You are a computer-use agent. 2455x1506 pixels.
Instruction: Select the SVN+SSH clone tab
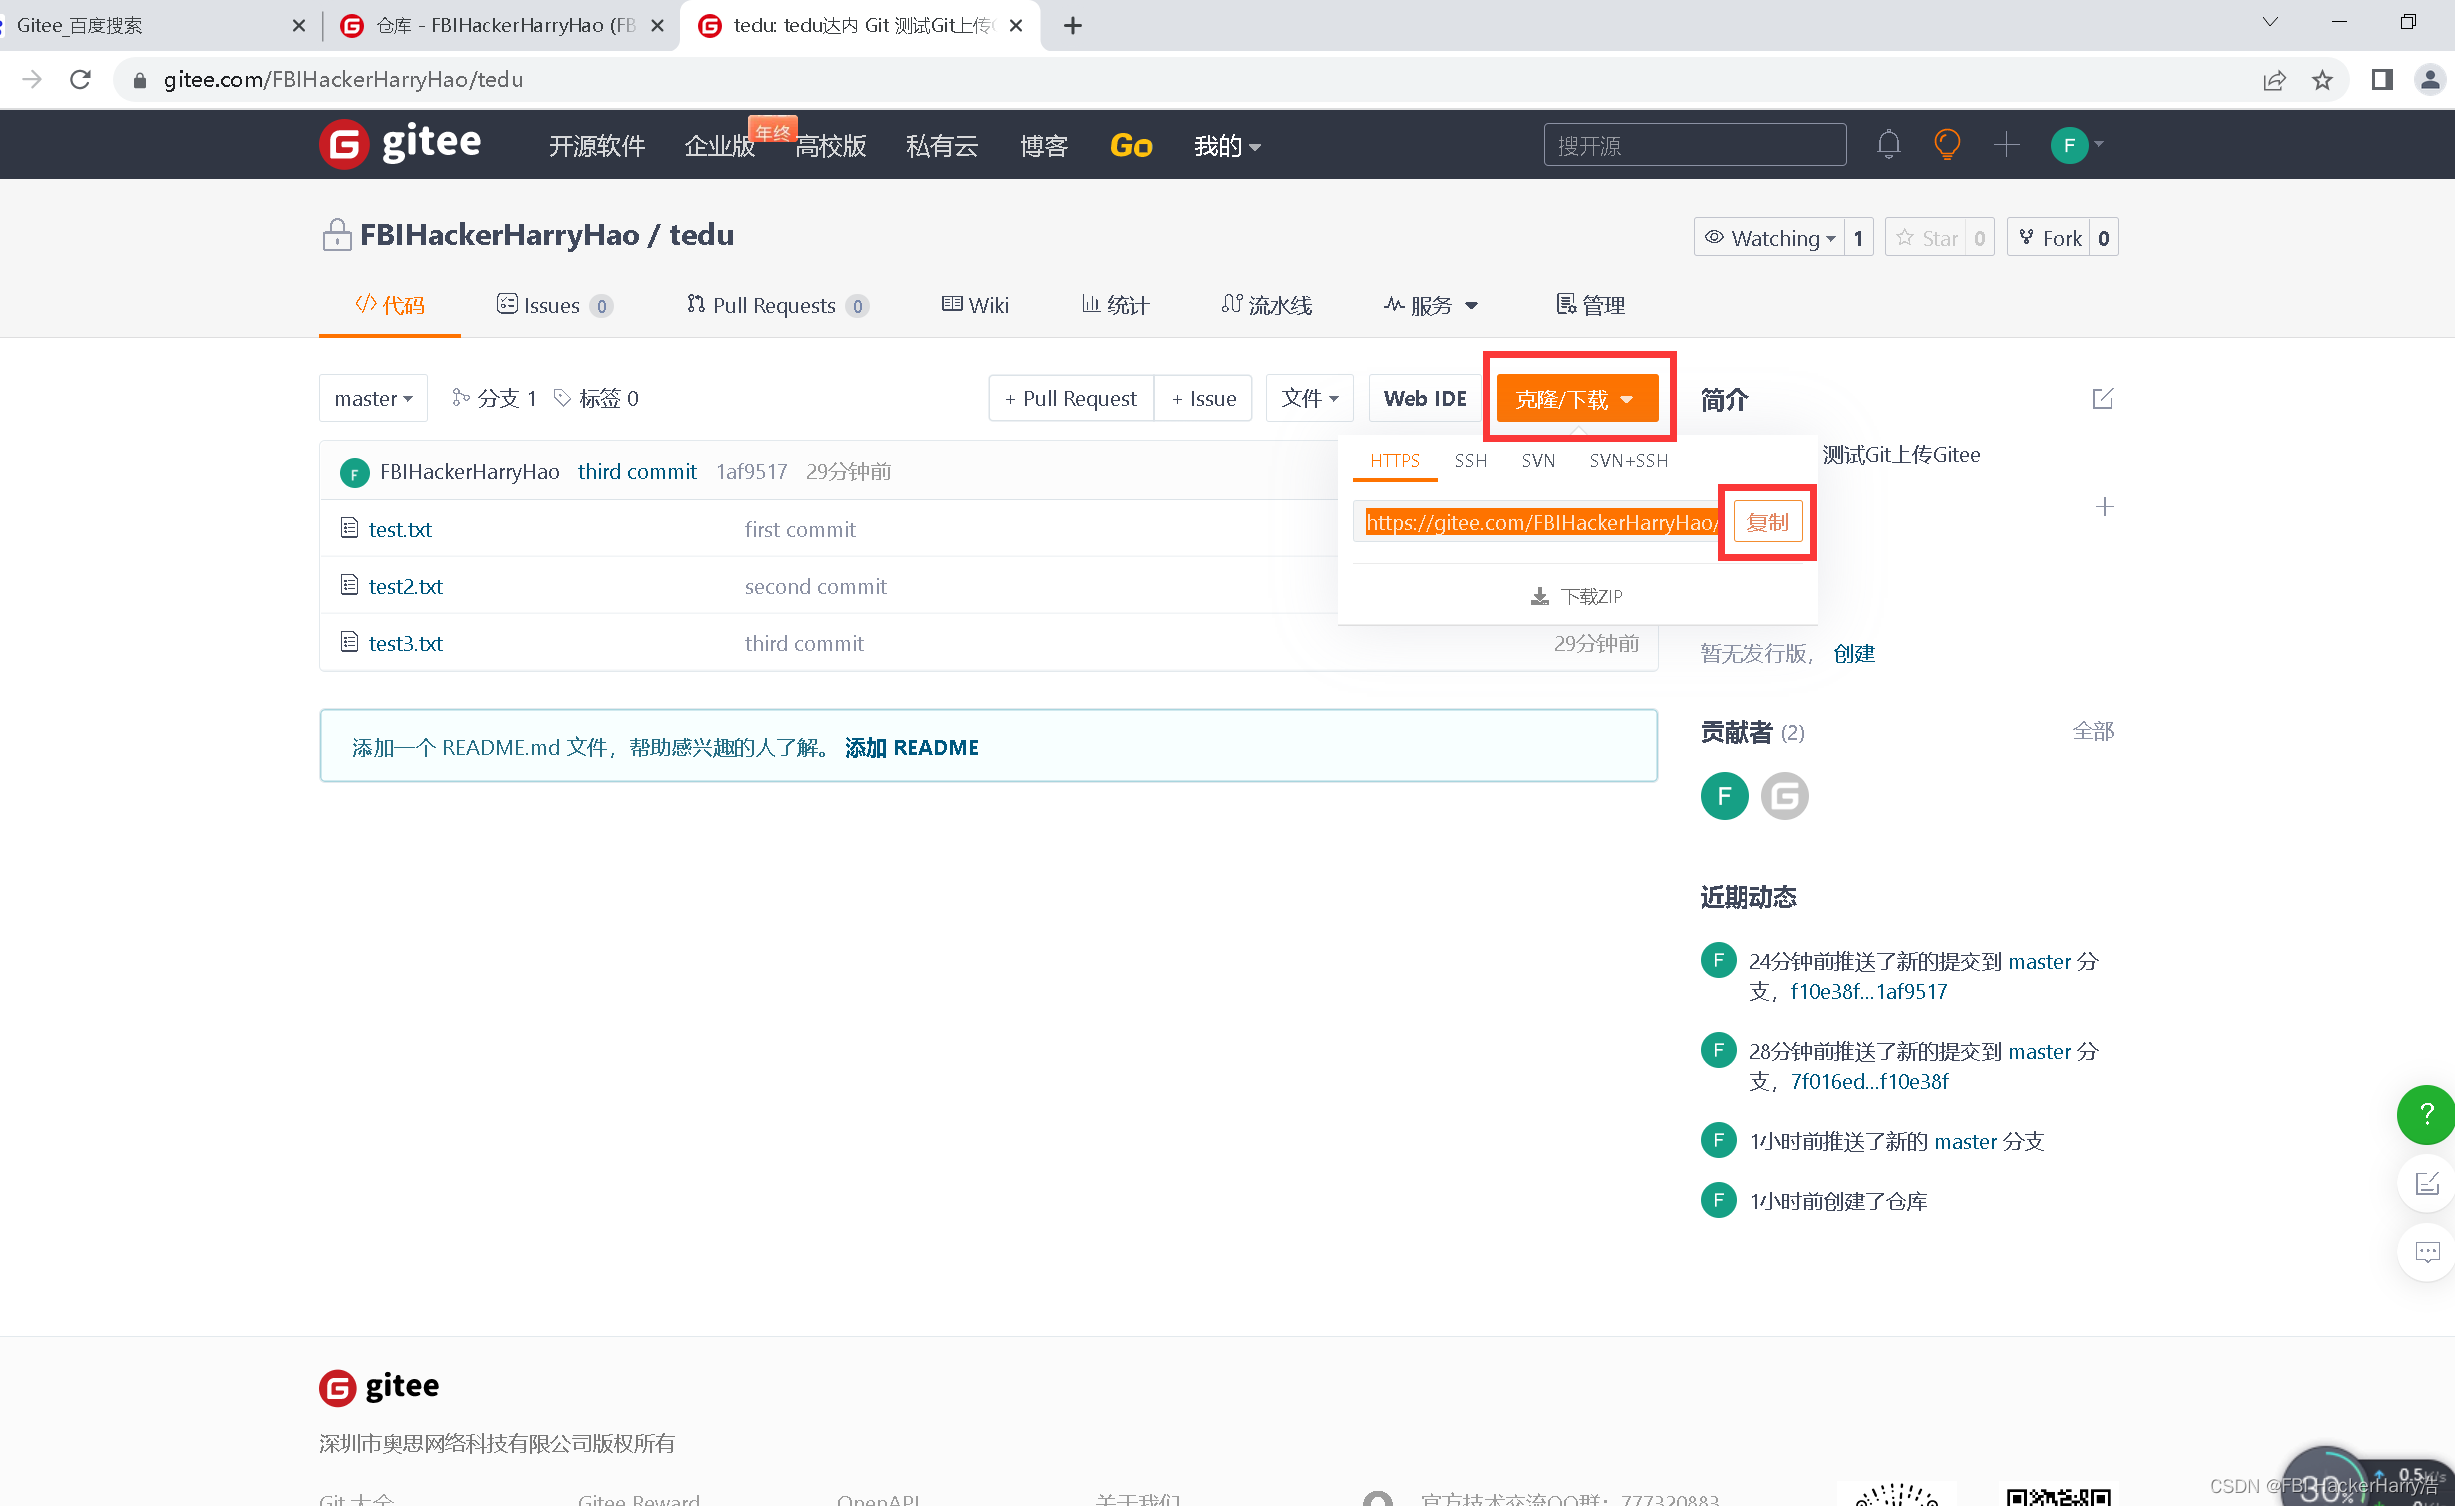[1628, 461]
